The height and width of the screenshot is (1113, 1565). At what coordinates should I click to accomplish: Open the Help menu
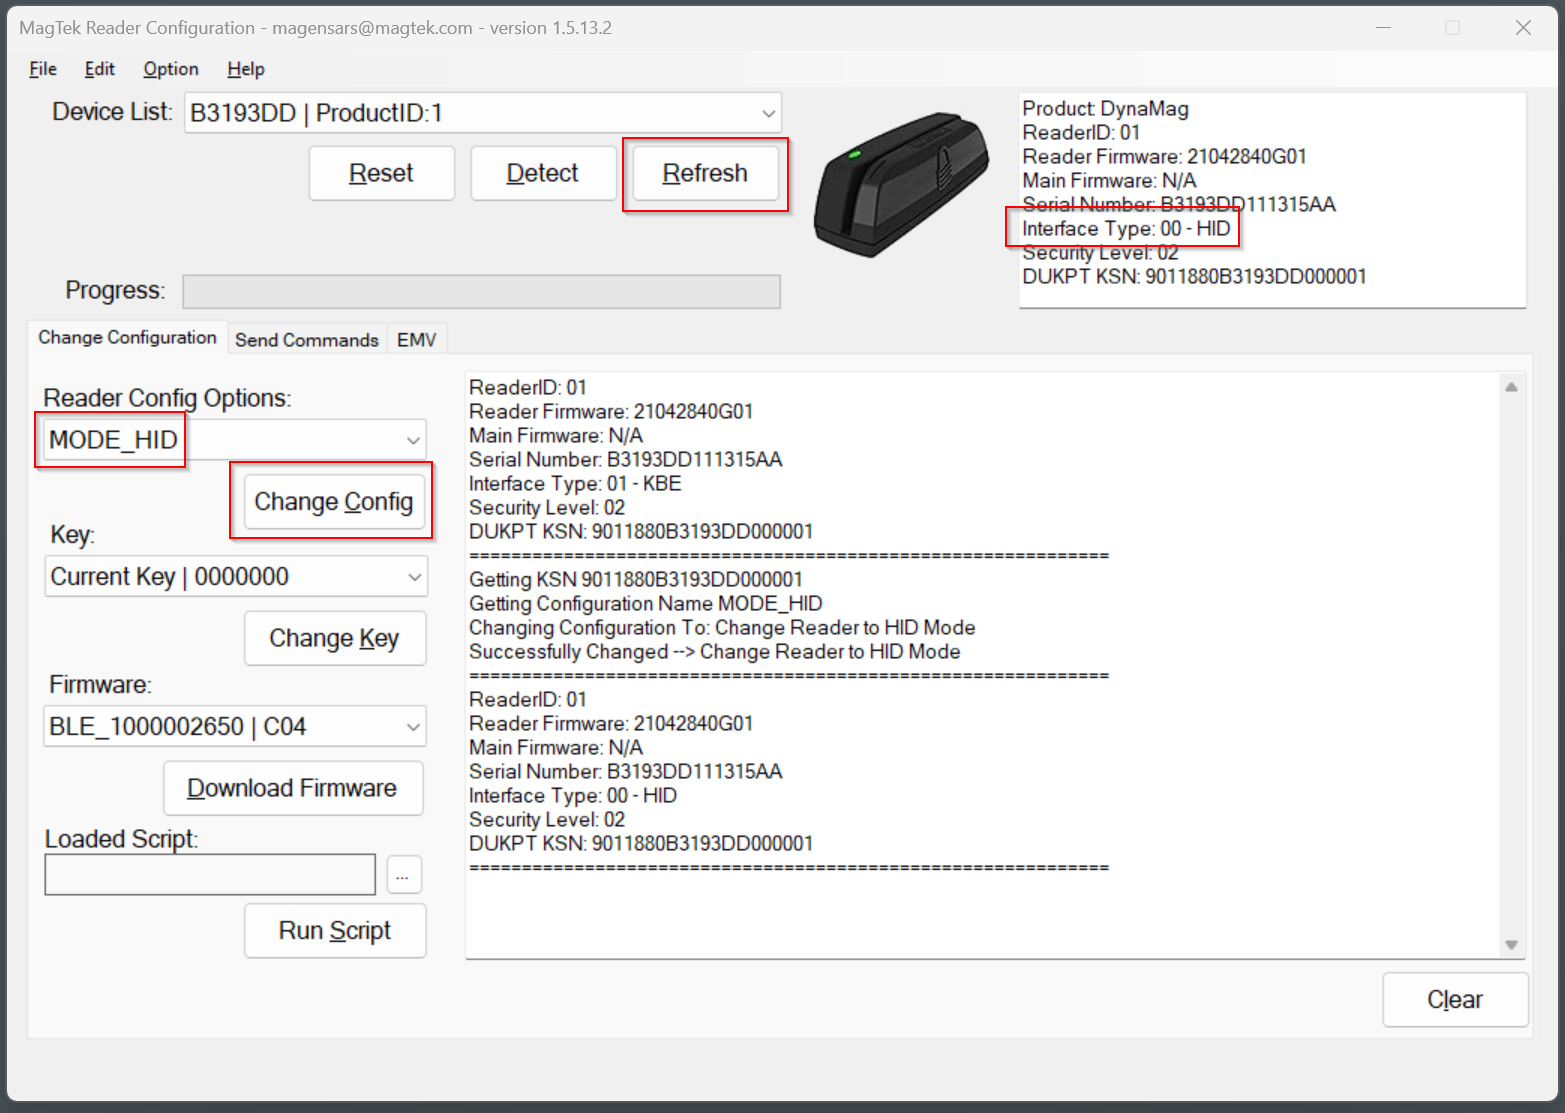(x=245, y=69)
